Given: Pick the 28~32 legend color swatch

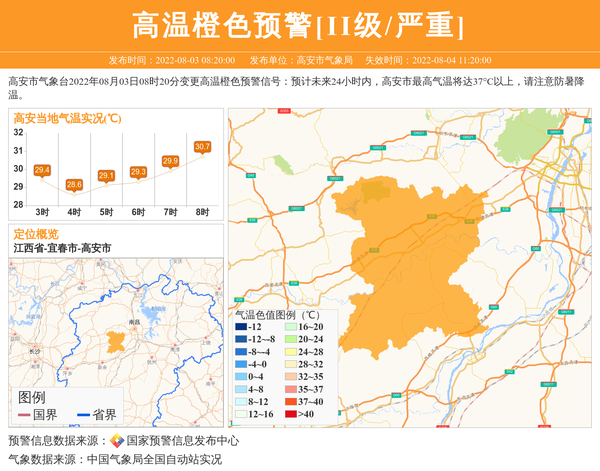Looking at the screenshot, I should click(x=291, y=364).
